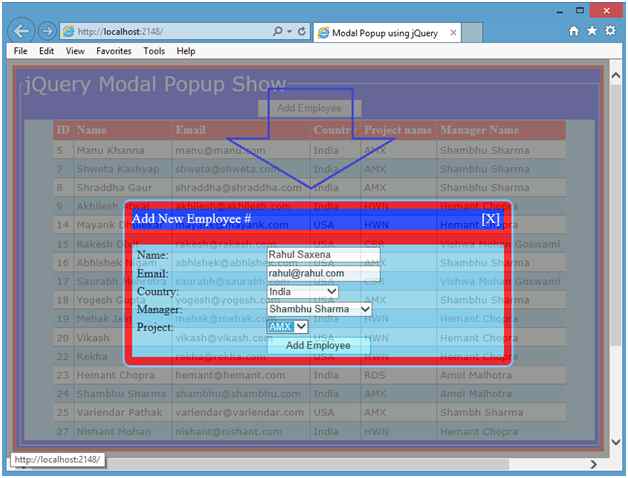Open the View menu

click(x=75, y=51)
